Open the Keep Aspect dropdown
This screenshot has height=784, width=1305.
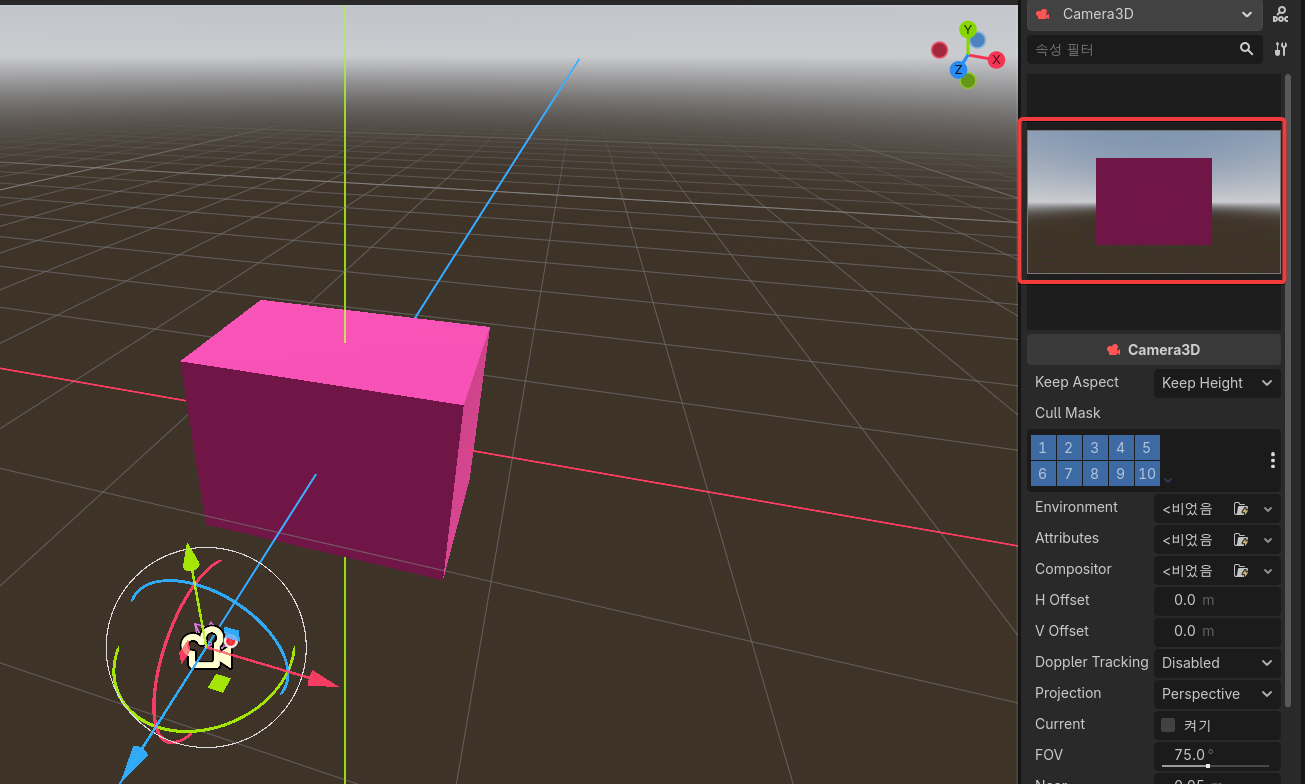(x=1216, y=383)
